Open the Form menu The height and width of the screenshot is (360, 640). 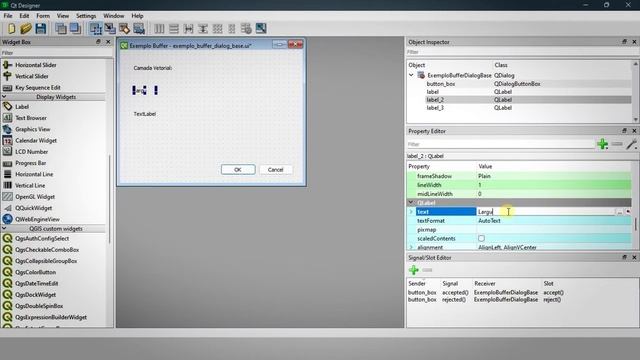click(43, 16)
